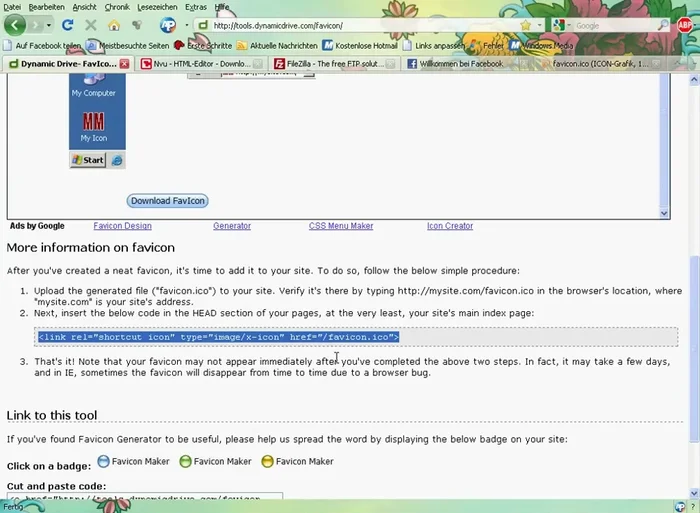This screenshot has height=513, width=700.
Task: Click the Adblock Plus ABP icon
Action: point(684,25)
